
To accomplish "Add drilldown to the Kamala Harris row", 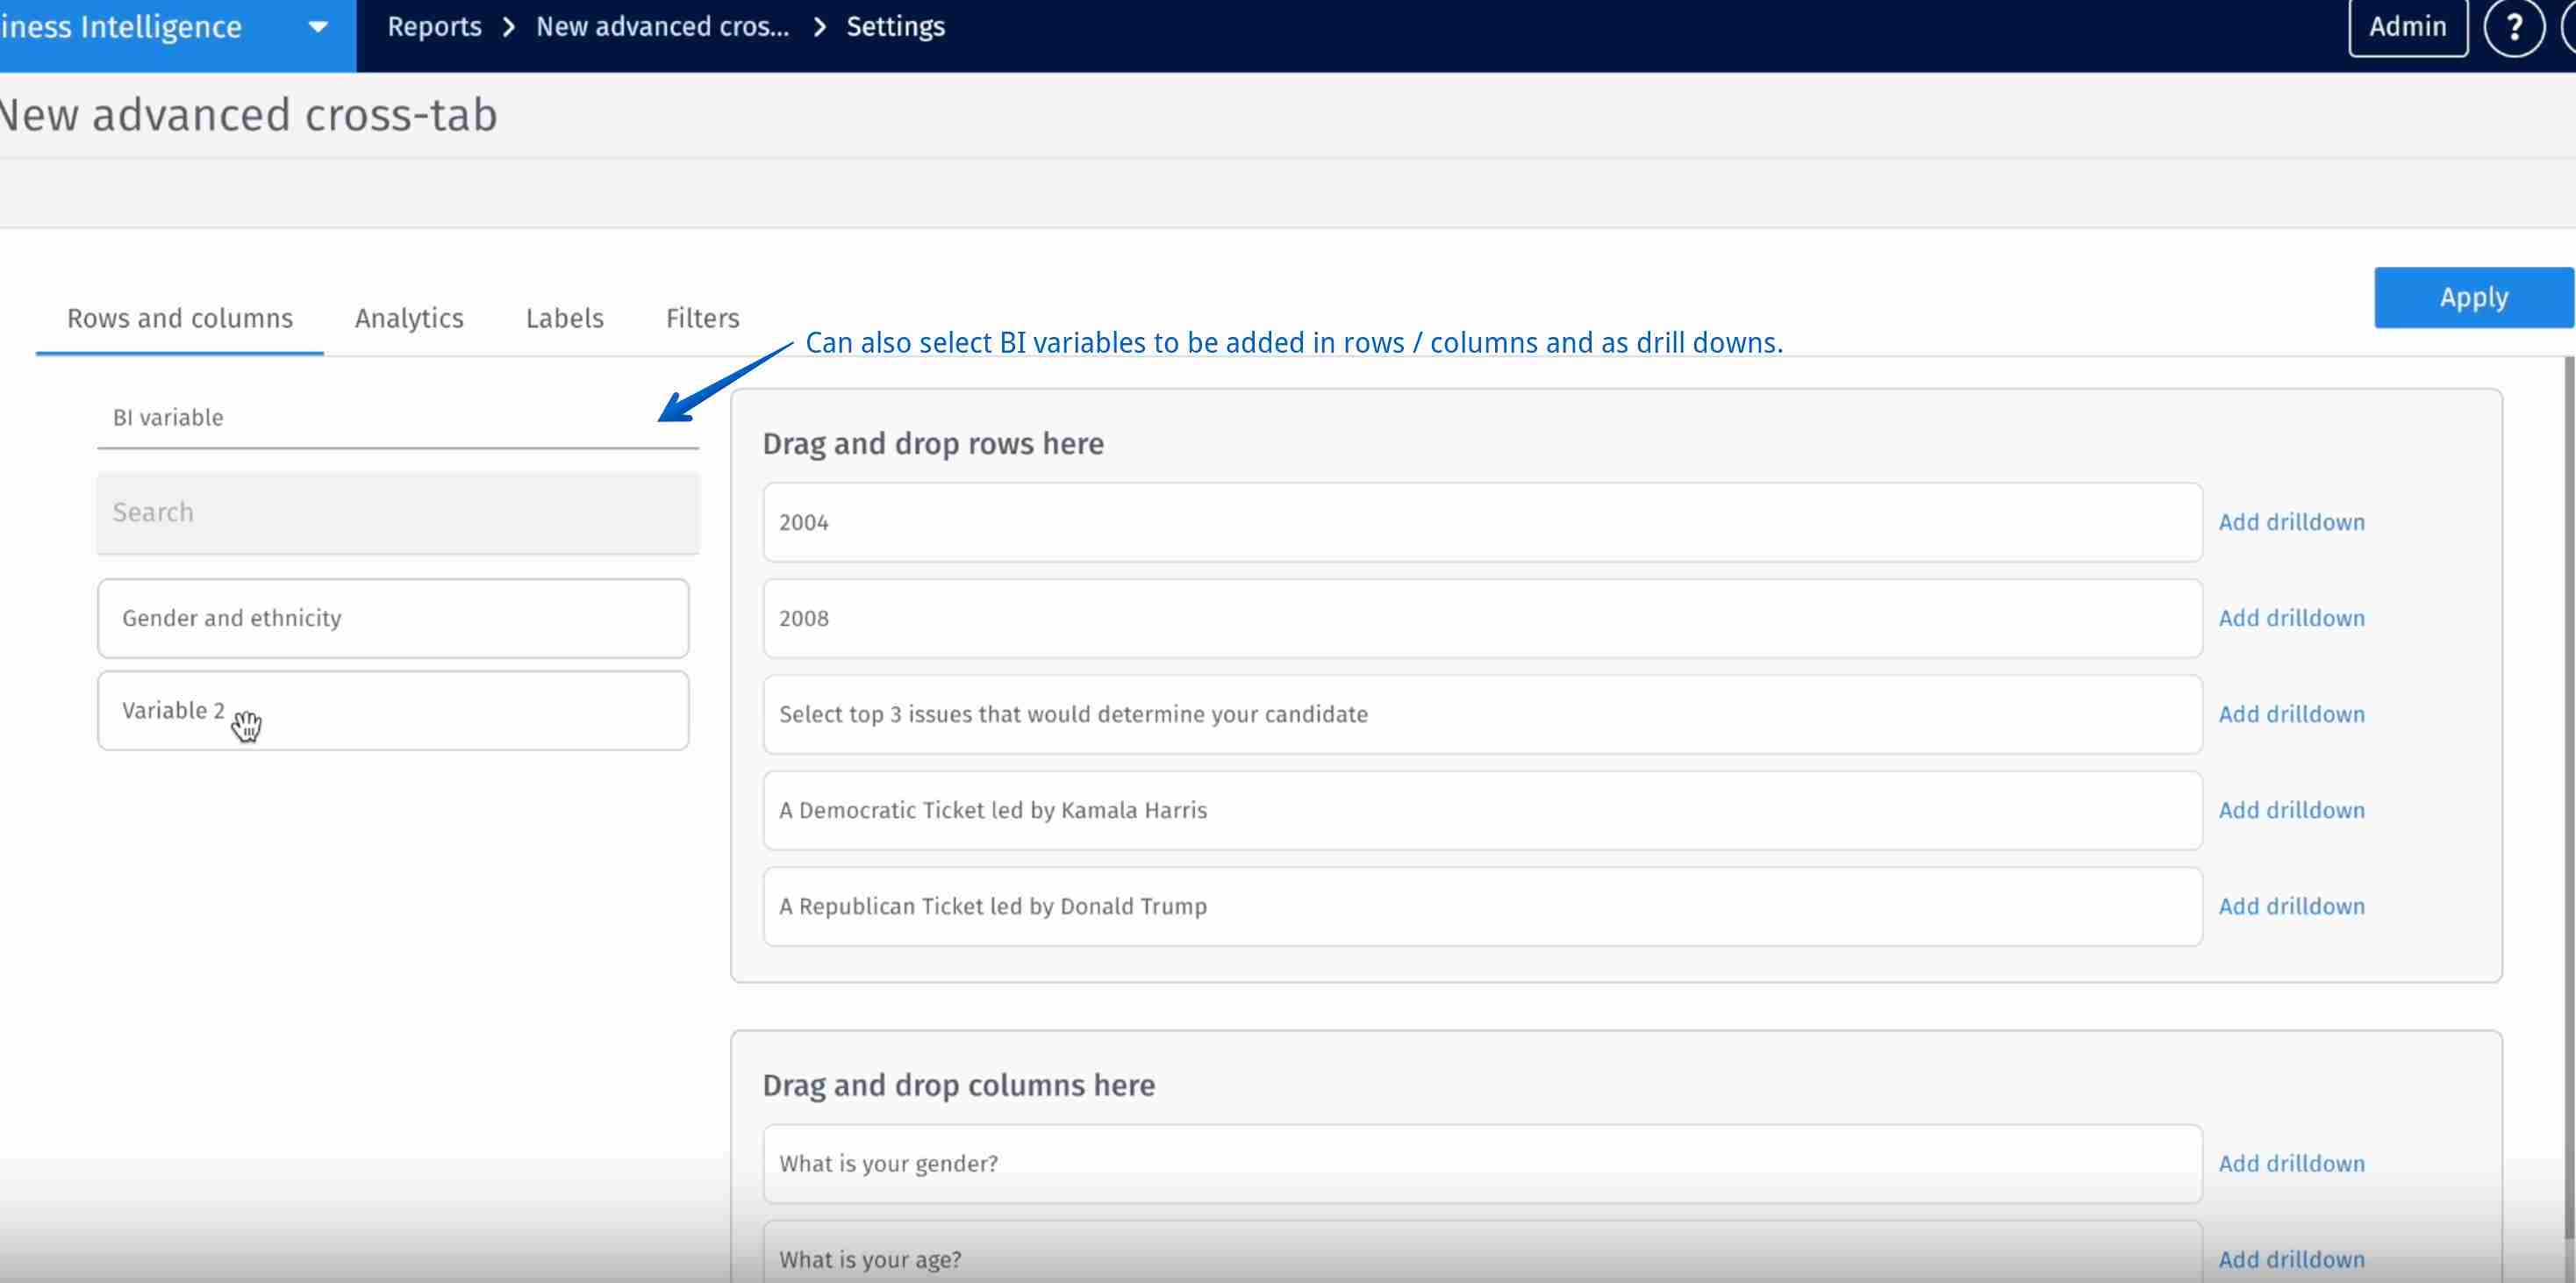I will (2292, 810).
